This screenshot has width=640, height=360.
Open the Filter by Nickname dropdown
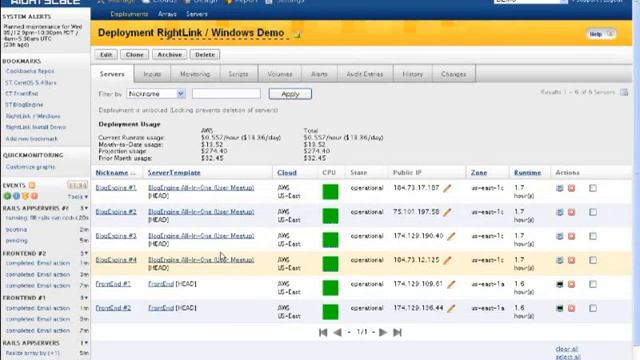click(x=156, y=94)
